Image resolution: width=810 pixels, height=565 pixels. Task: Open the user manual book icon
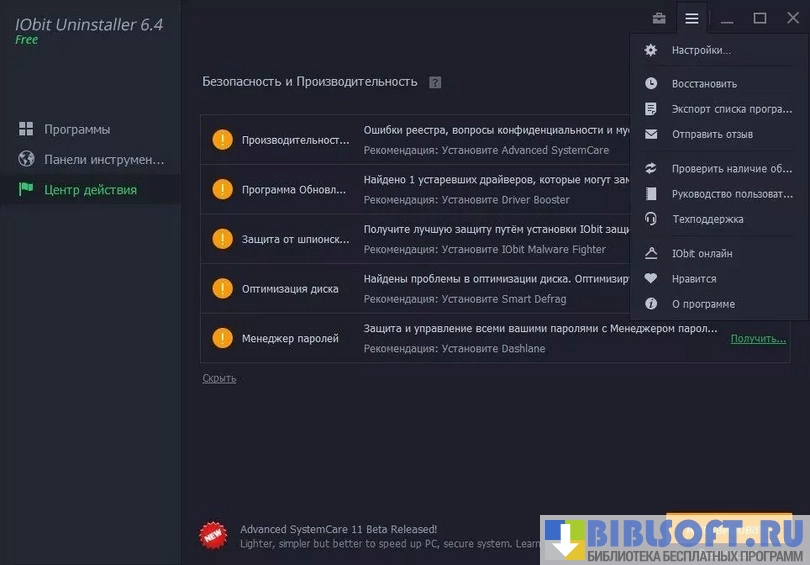[651, 194]
